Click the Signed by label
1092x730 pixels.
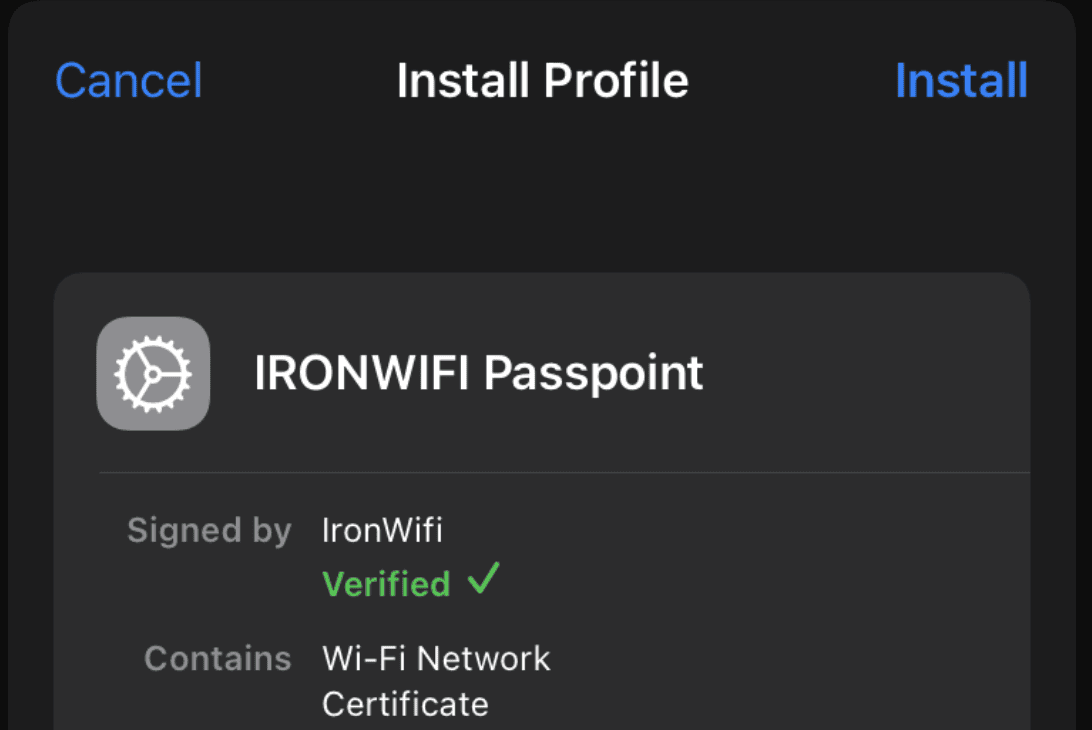(x=209, y=531)
